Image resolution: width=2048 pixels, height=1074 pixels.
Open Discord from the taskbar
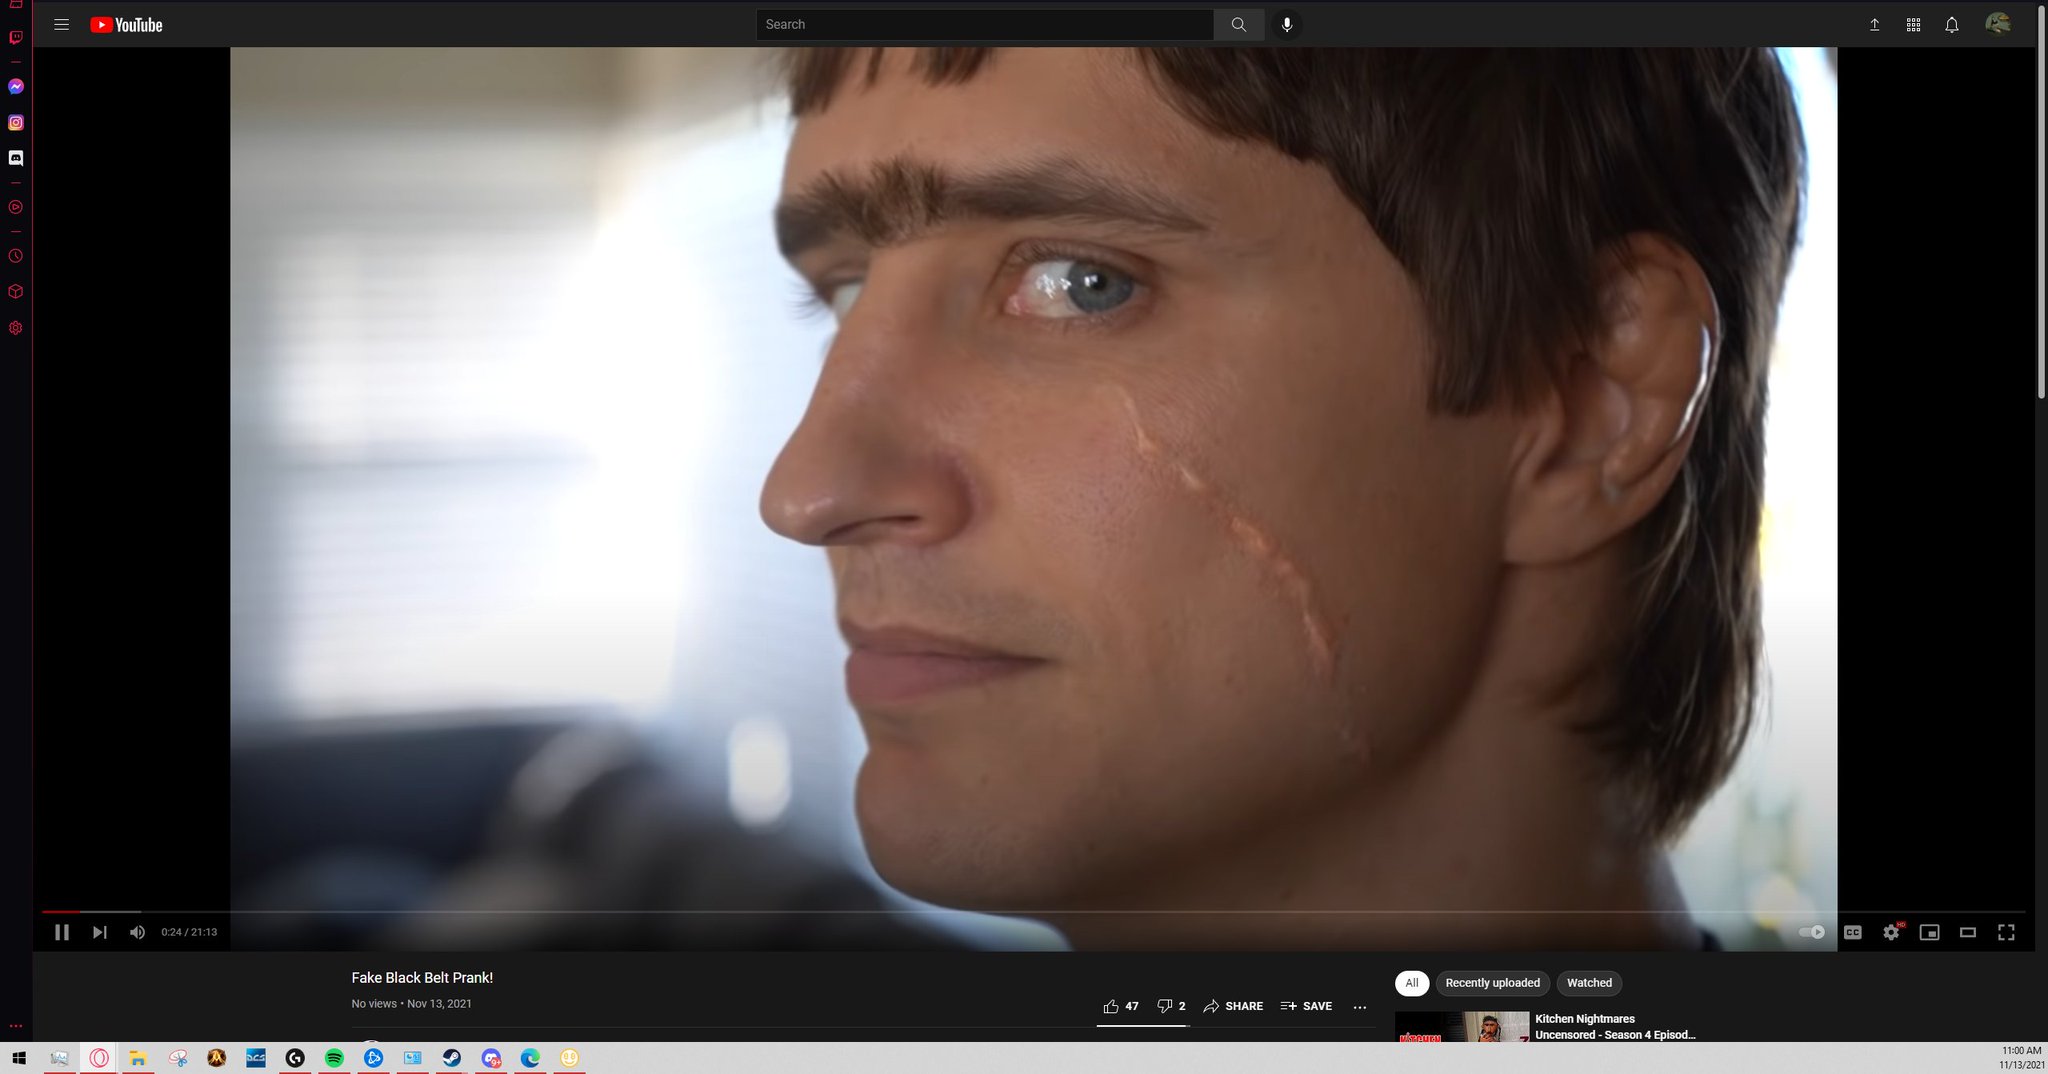(x=491, y=1058)
